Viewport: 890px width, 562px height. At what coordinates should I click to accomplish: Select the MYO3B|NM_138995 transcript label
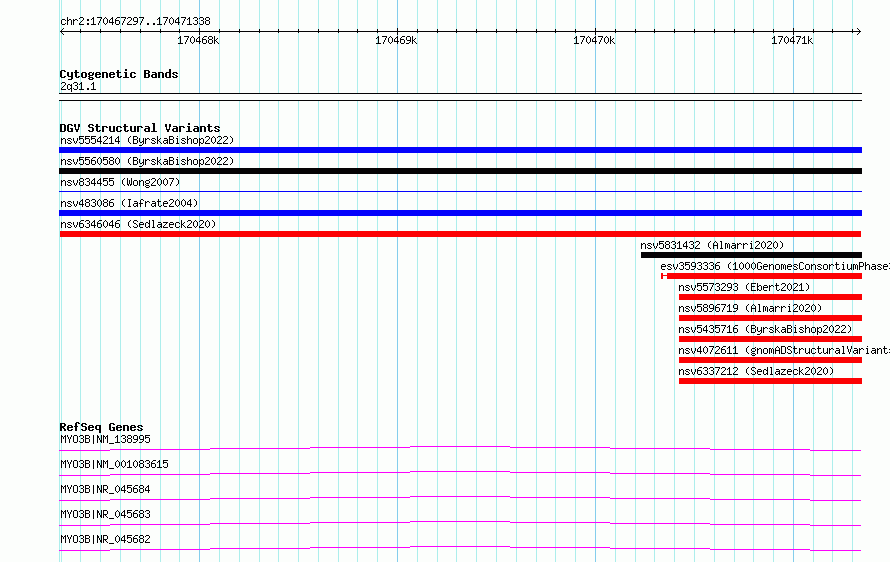pyautogui.click(x=105, y=439)
